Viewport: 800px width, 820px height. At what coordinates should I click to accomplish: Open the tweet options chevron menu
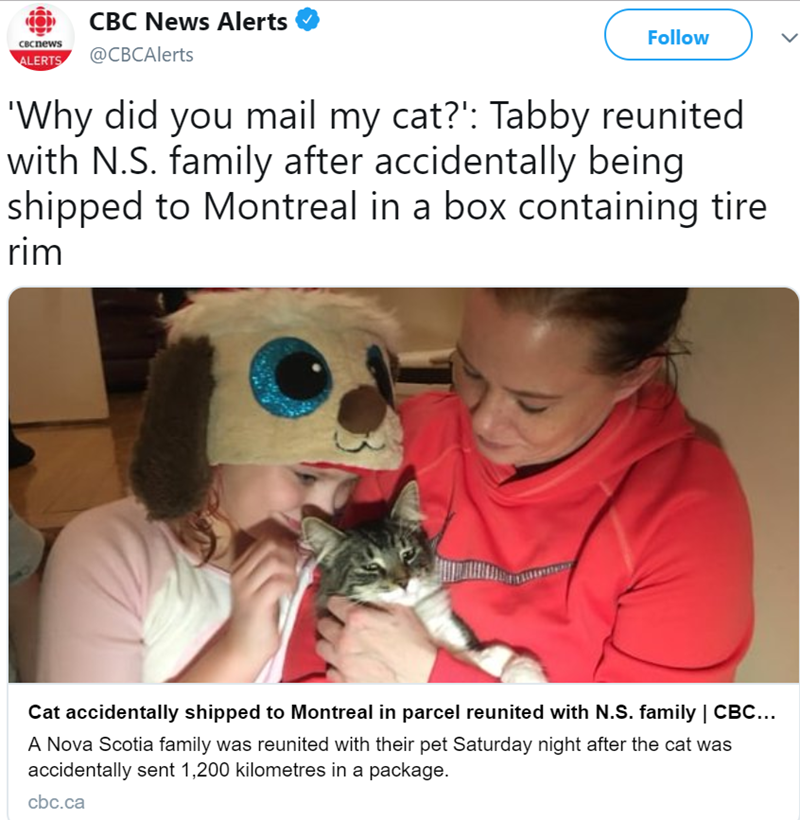pos(783,38)
